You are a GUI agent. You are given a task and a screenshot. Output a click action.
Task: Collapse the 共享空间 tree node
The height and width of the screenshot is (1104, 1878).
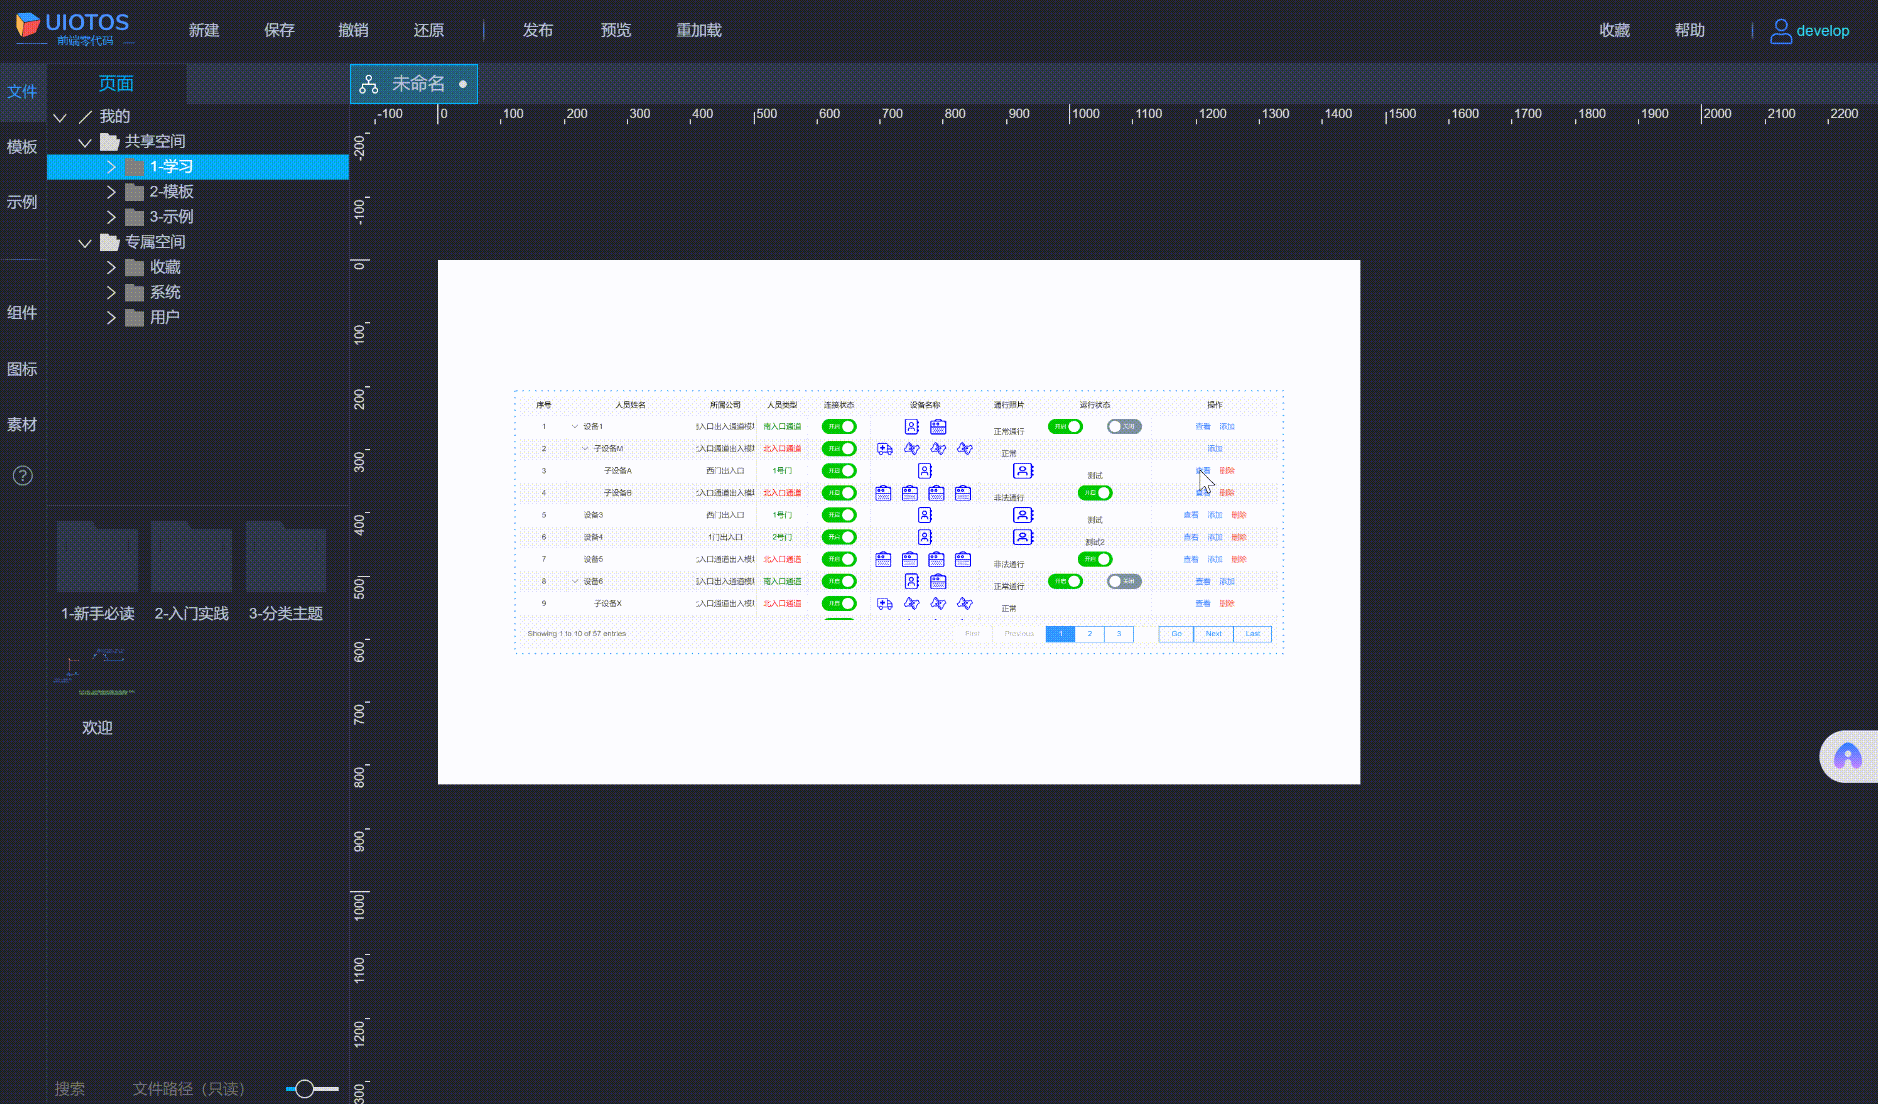[85, 142]
